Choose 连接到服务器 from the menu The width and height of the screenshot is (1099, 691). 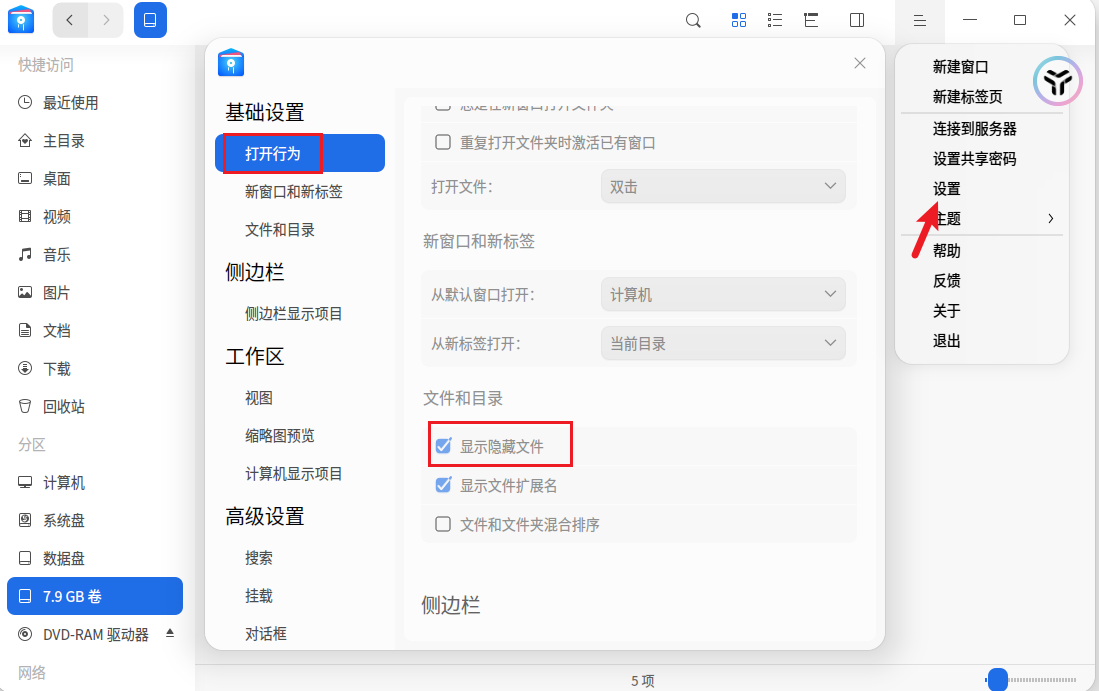point(974,129)
